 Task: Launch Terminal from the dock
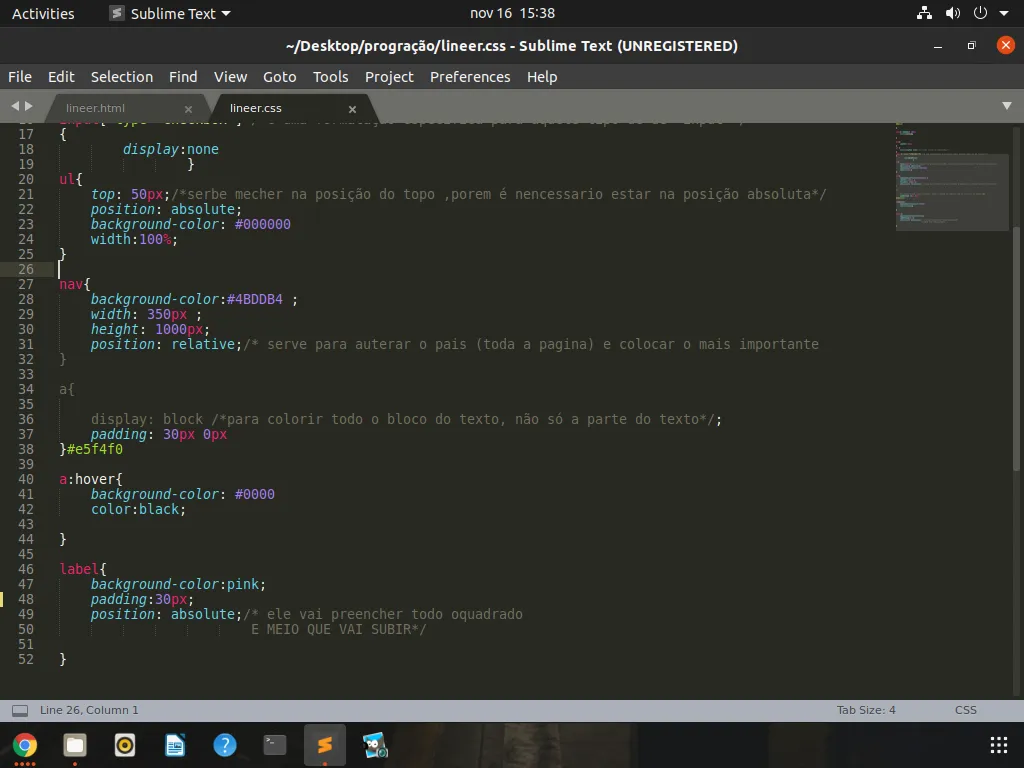tap(275, 745)
